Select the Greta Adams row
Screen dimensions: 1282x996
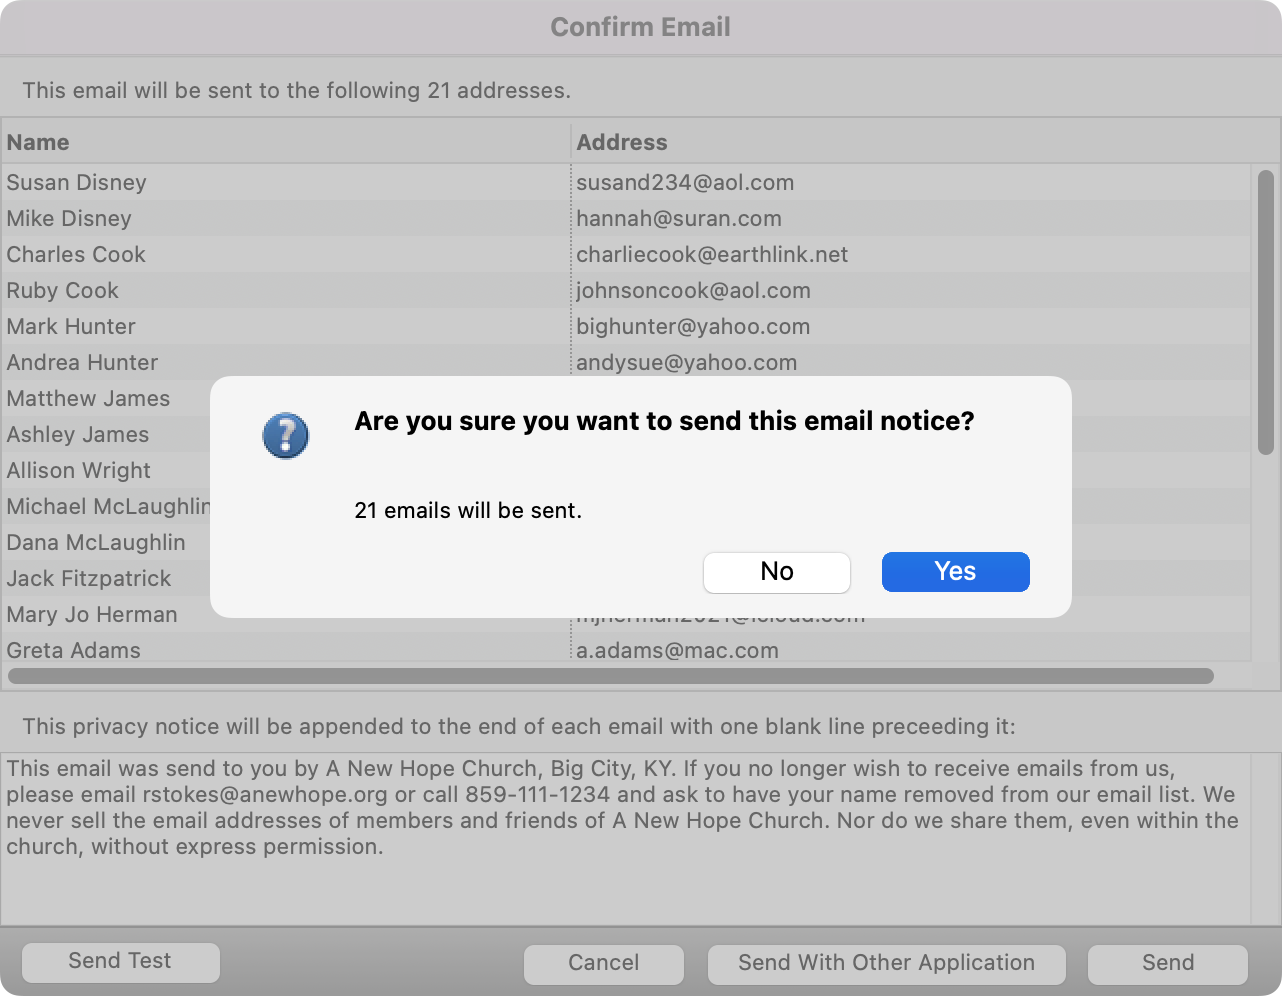(74, 651)
